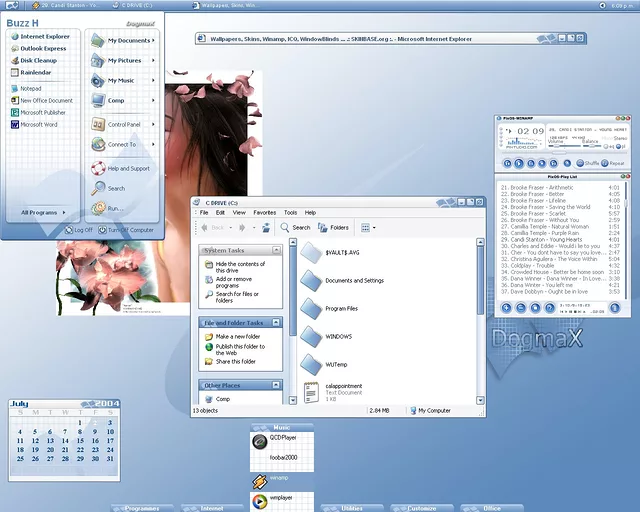This screenshot has height=512, width=640.
Task: Click 'Make a new folder' link
Action: click(236, 337)
